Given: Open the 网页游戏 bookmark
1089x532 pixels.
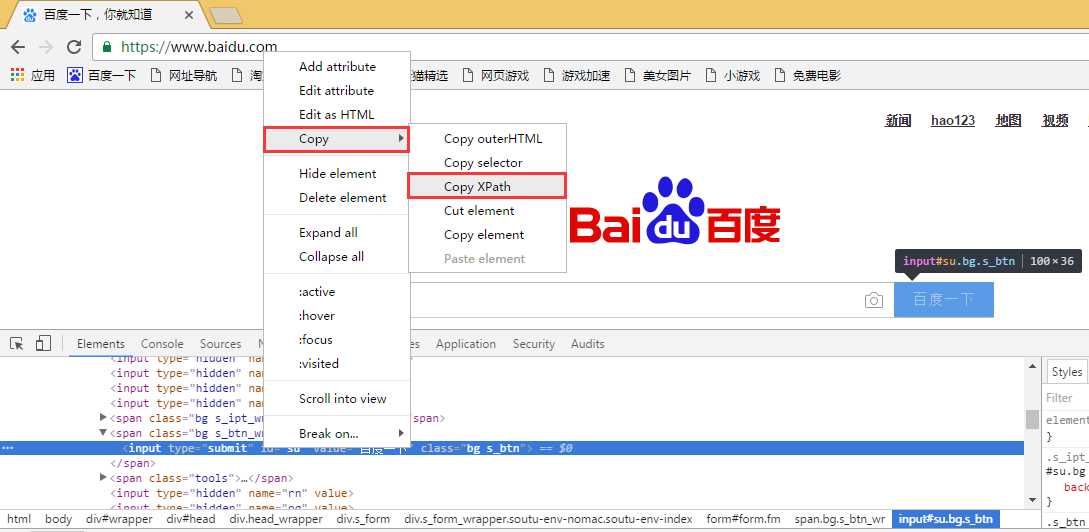Looking at the screenshot, I should pos(495,75).
